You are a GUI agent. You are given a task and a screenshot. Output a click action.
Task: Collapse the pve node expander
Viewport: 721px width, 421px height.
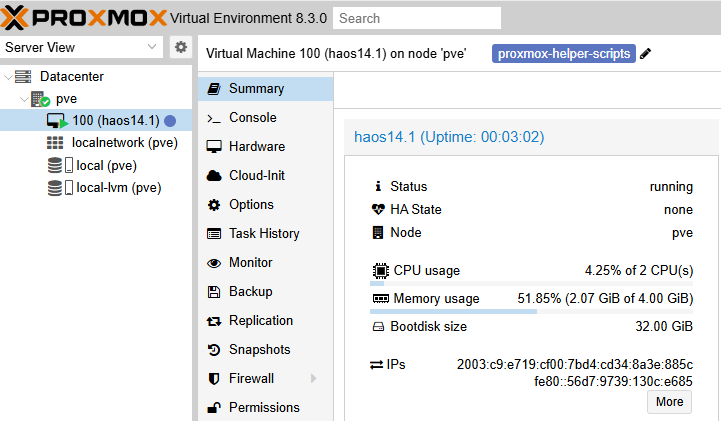tap(24, 99)
